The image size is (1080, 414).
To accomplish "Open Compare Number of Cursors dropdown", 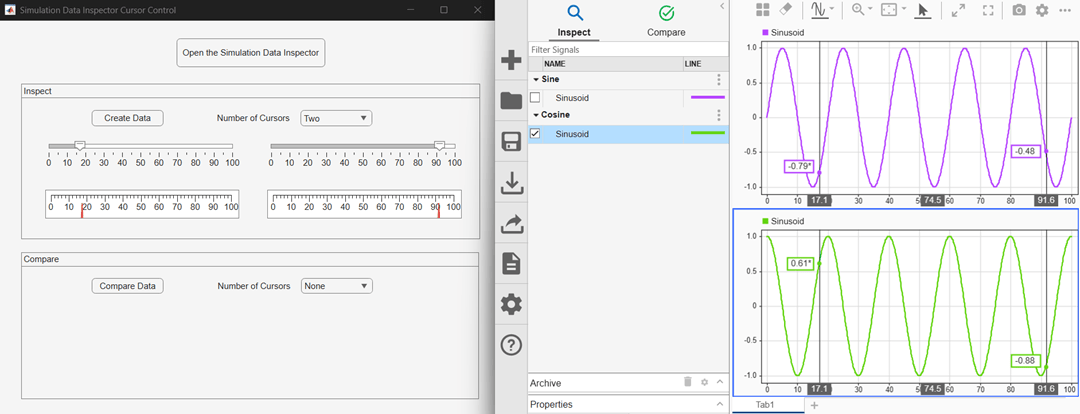I will pos(337,286).
